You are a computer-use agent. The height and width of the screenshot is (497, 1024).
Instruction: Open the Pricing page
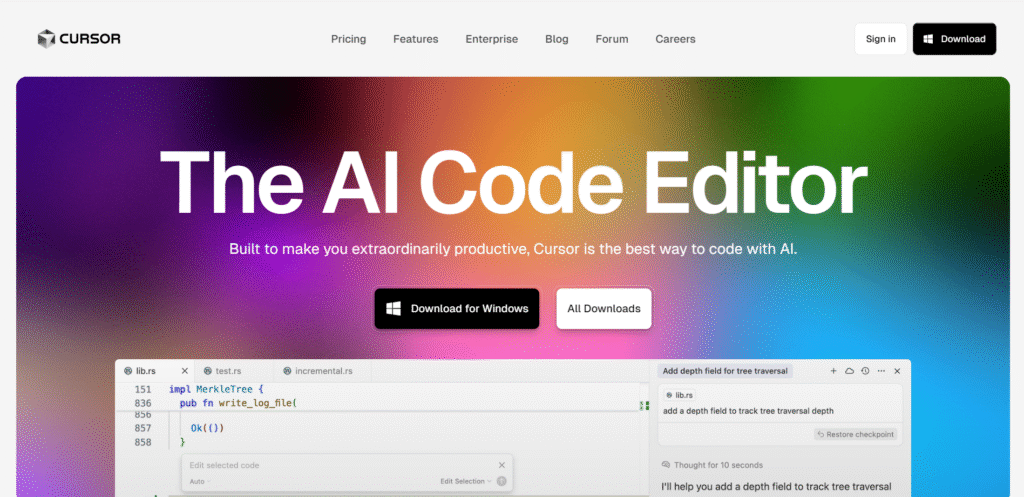point(348,39)
